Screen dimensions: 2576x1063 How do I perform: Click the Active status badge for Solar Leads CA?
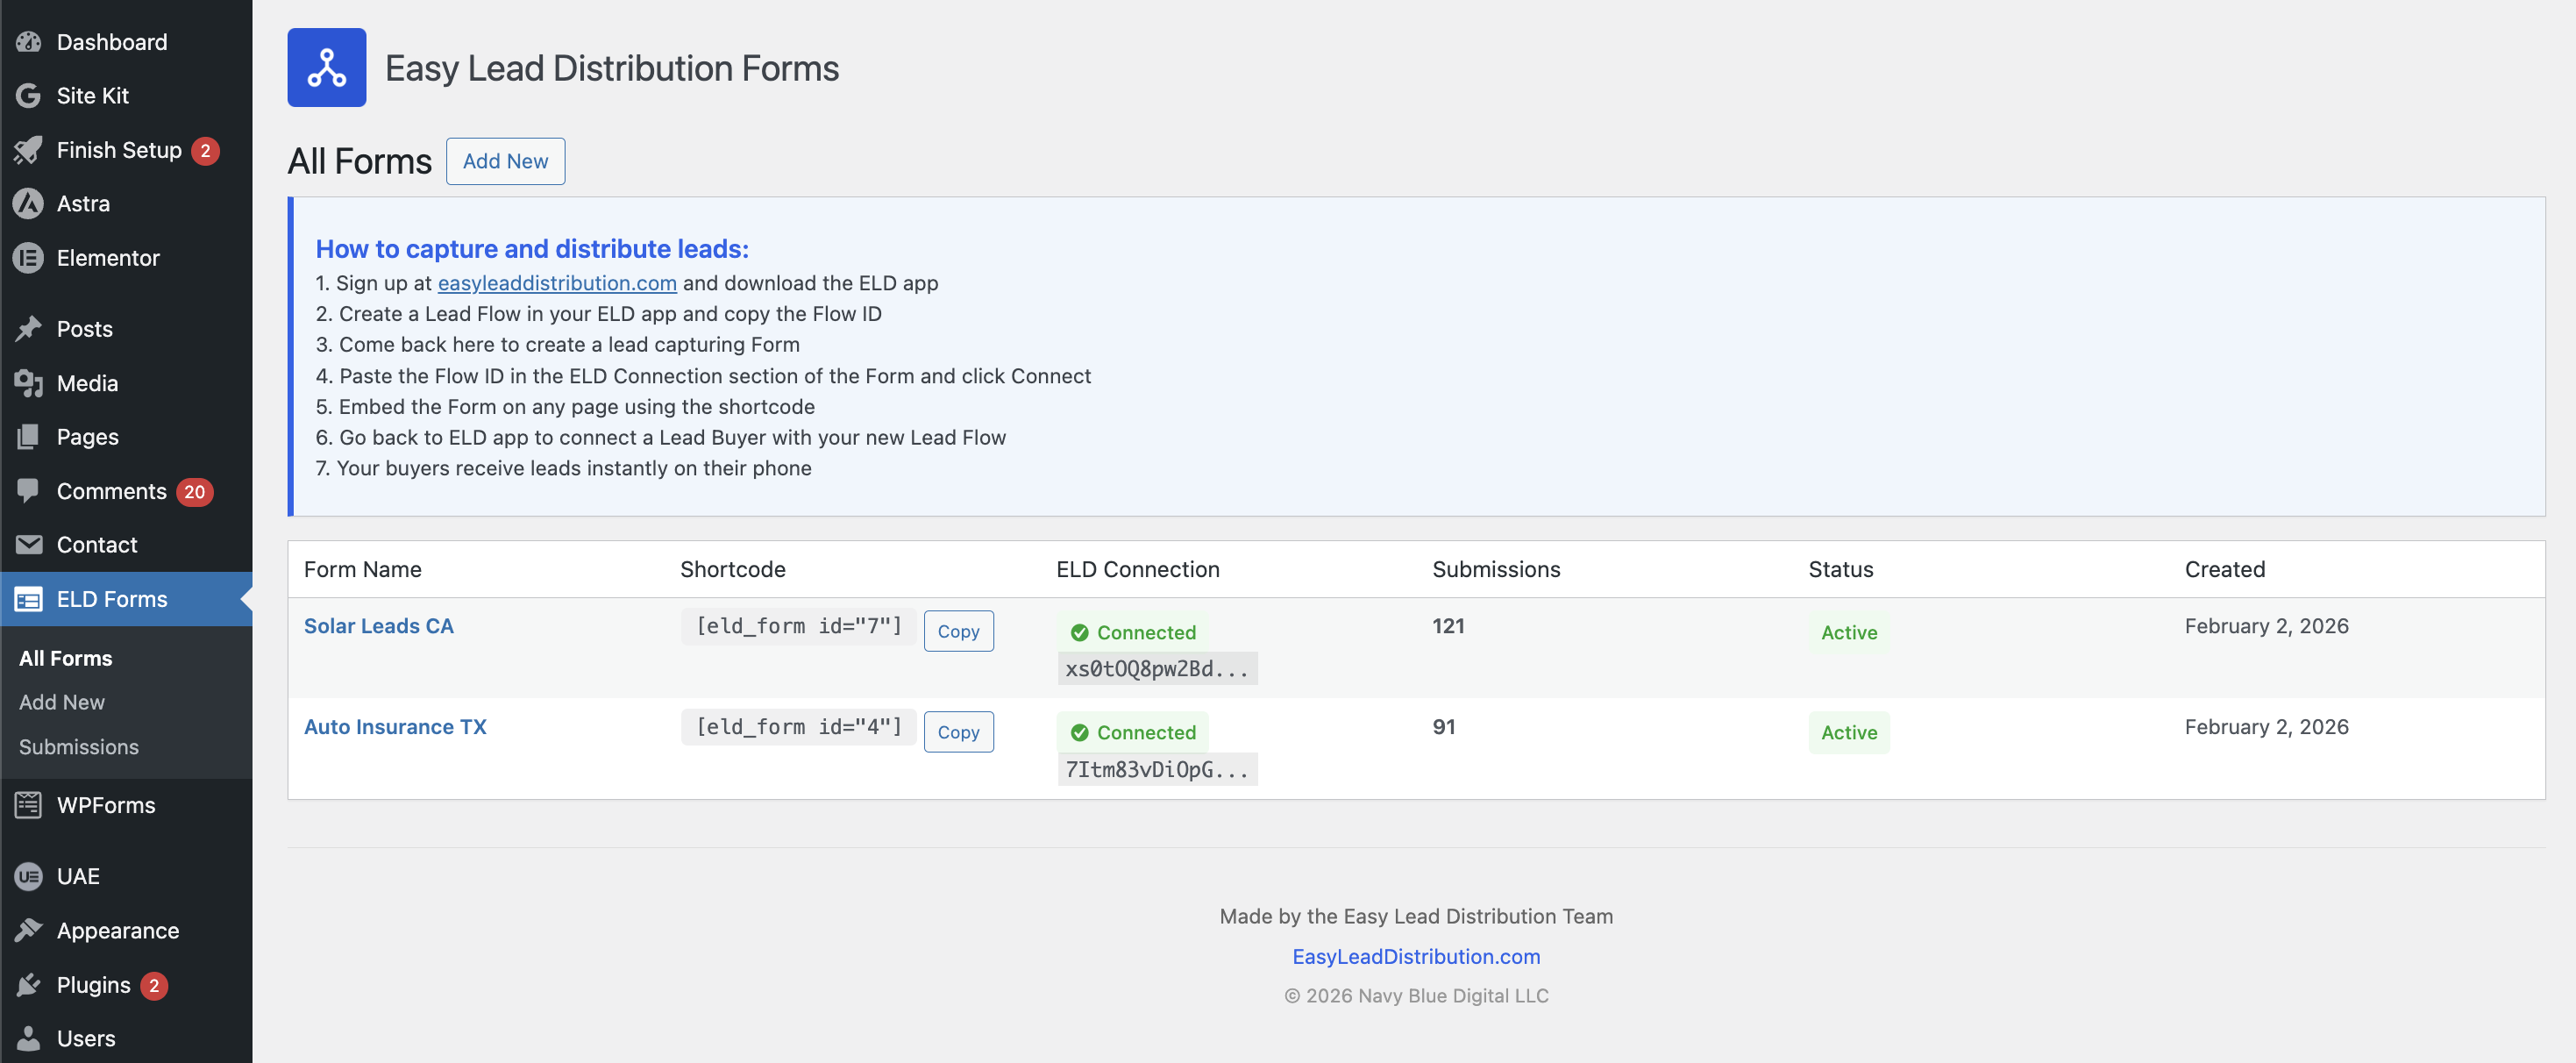pos(1848,632)
